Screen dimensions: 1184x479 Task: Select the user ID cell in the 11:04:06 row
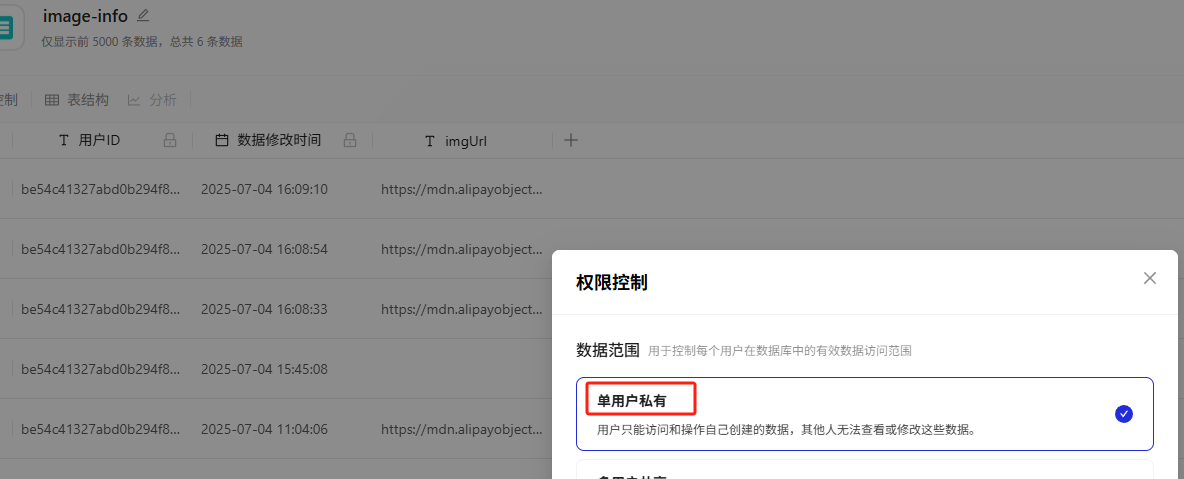click(100, 429)
